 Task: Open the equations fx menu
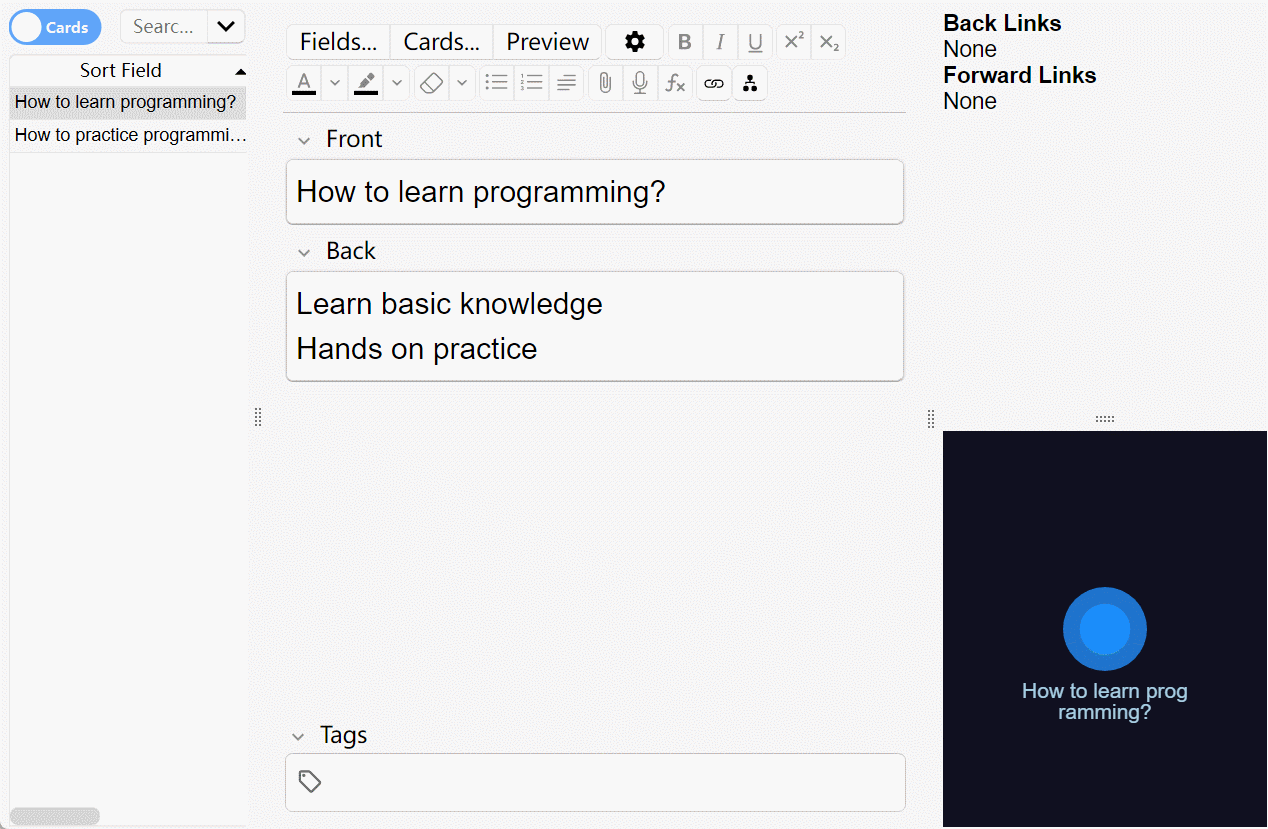[675, 83]
